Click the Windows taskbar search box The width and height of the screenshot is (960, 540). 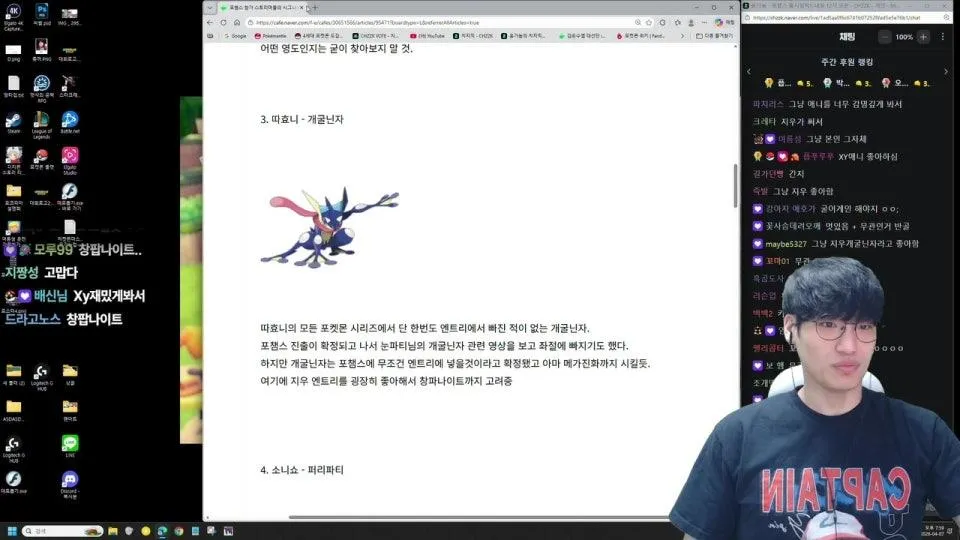(62, 531)
